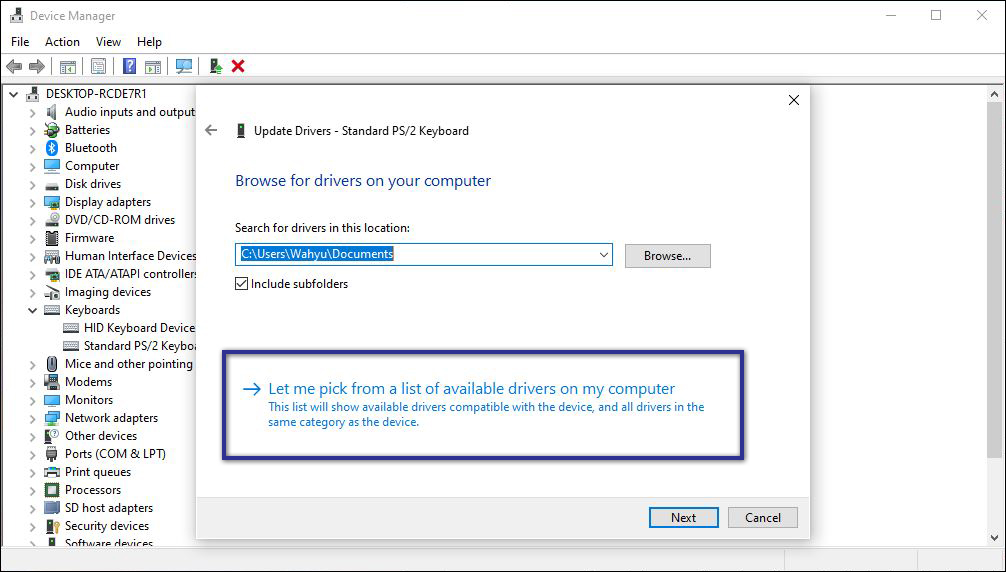Viewport: 1006px width, 572px height.
Task: Click the Next button
Action: point(683,517)
